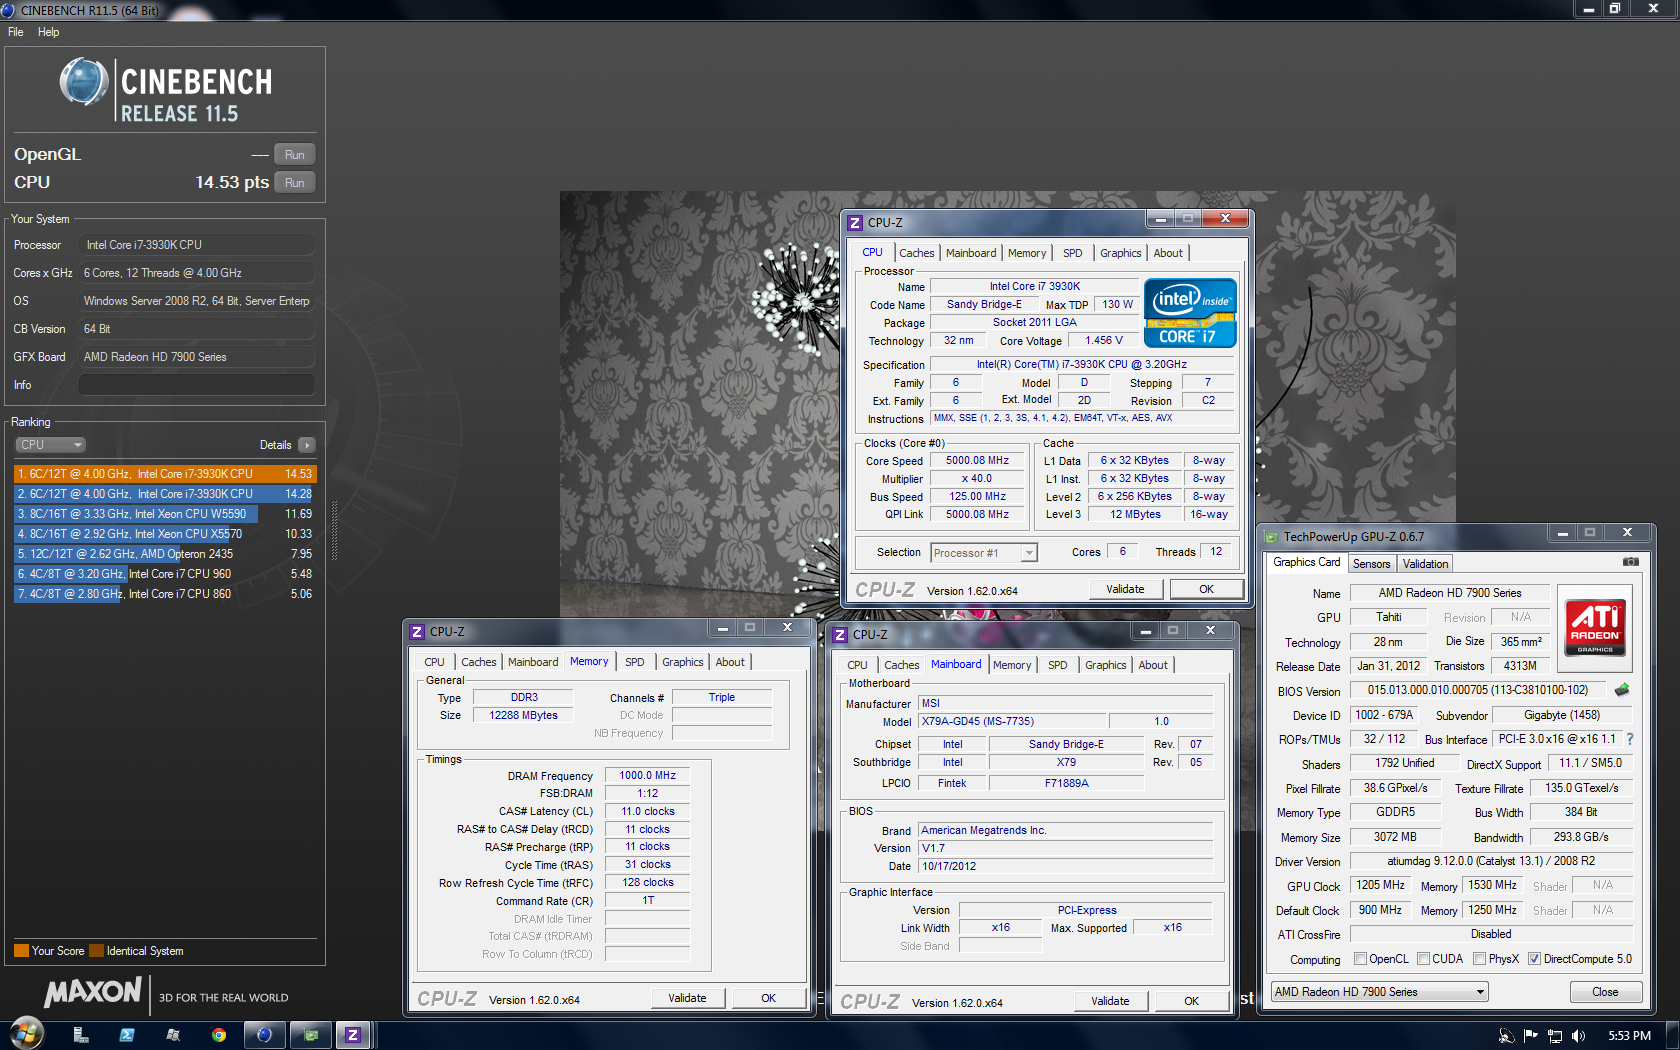Click the Your Score orange swatch
Screen dimensions: 1680x1050
pyautogui.click(x=21, y=951)
